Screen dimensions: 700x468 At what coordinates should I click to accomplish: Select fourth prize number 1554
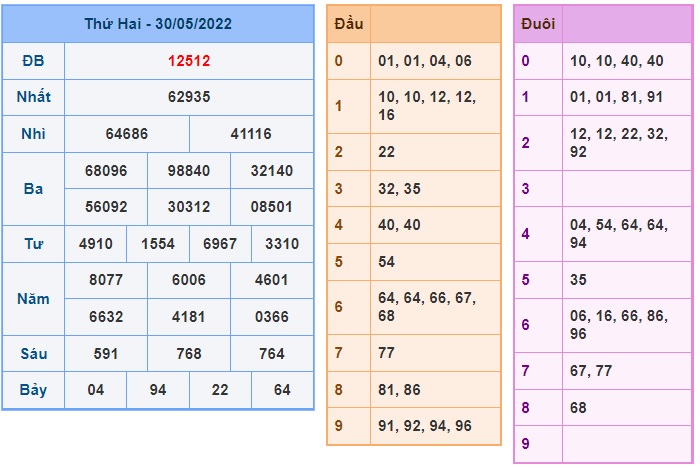[158, 244]
